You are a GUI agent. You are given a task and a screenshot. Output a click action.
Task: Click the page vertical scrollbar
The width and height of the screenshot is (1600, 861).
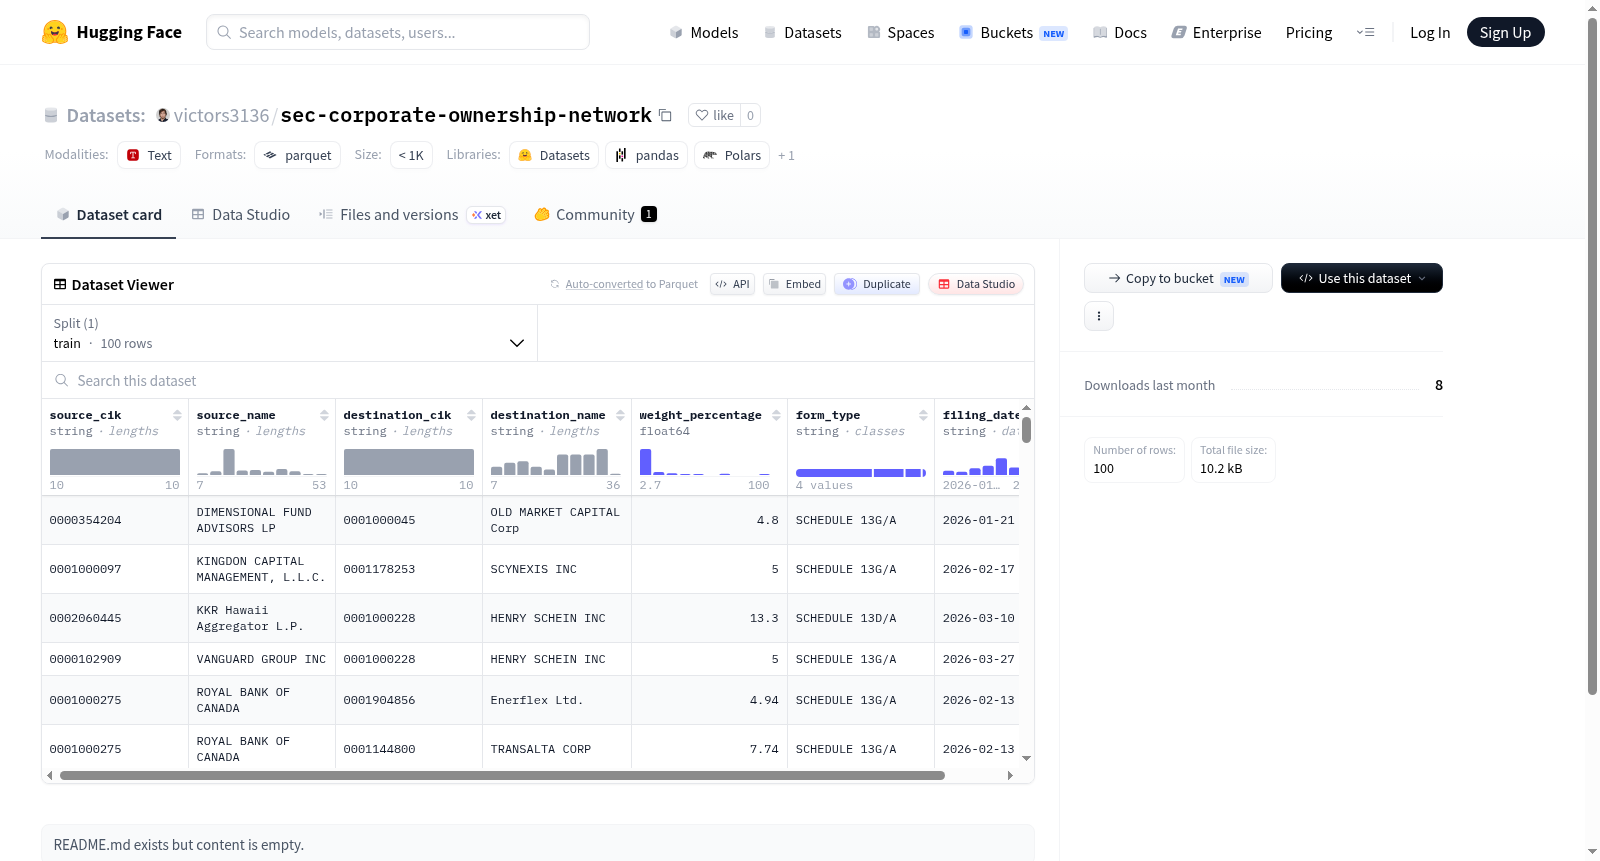tap(1593, 356)
